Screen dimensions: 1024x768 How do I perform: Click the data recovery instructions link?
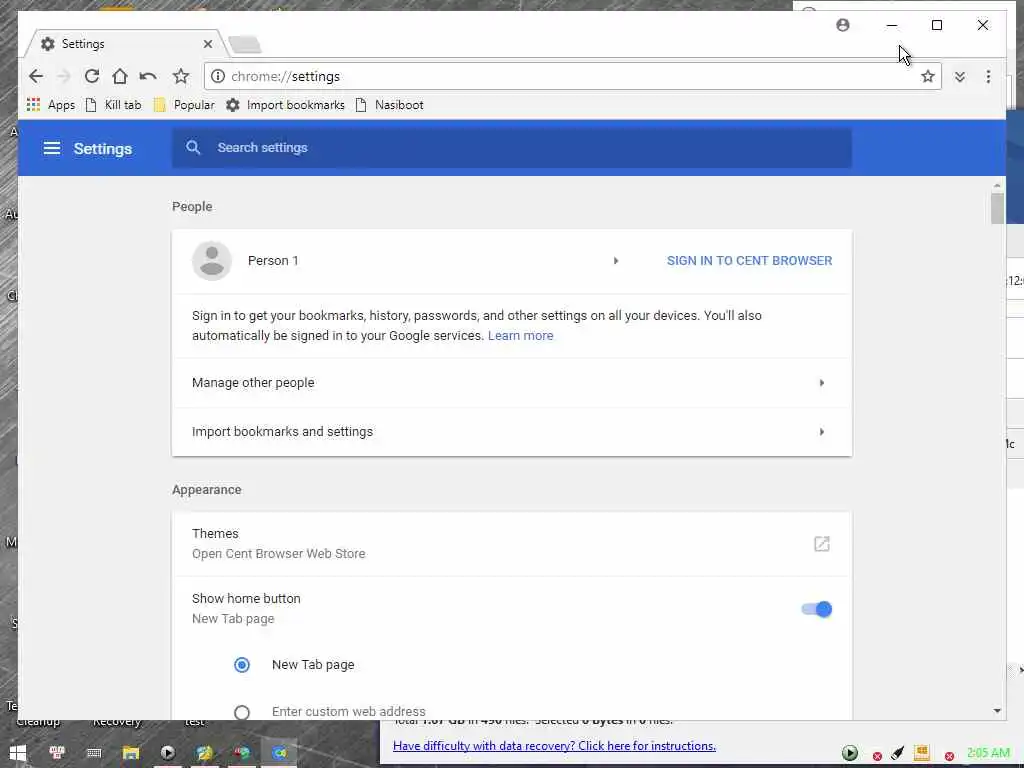[554, 746]
